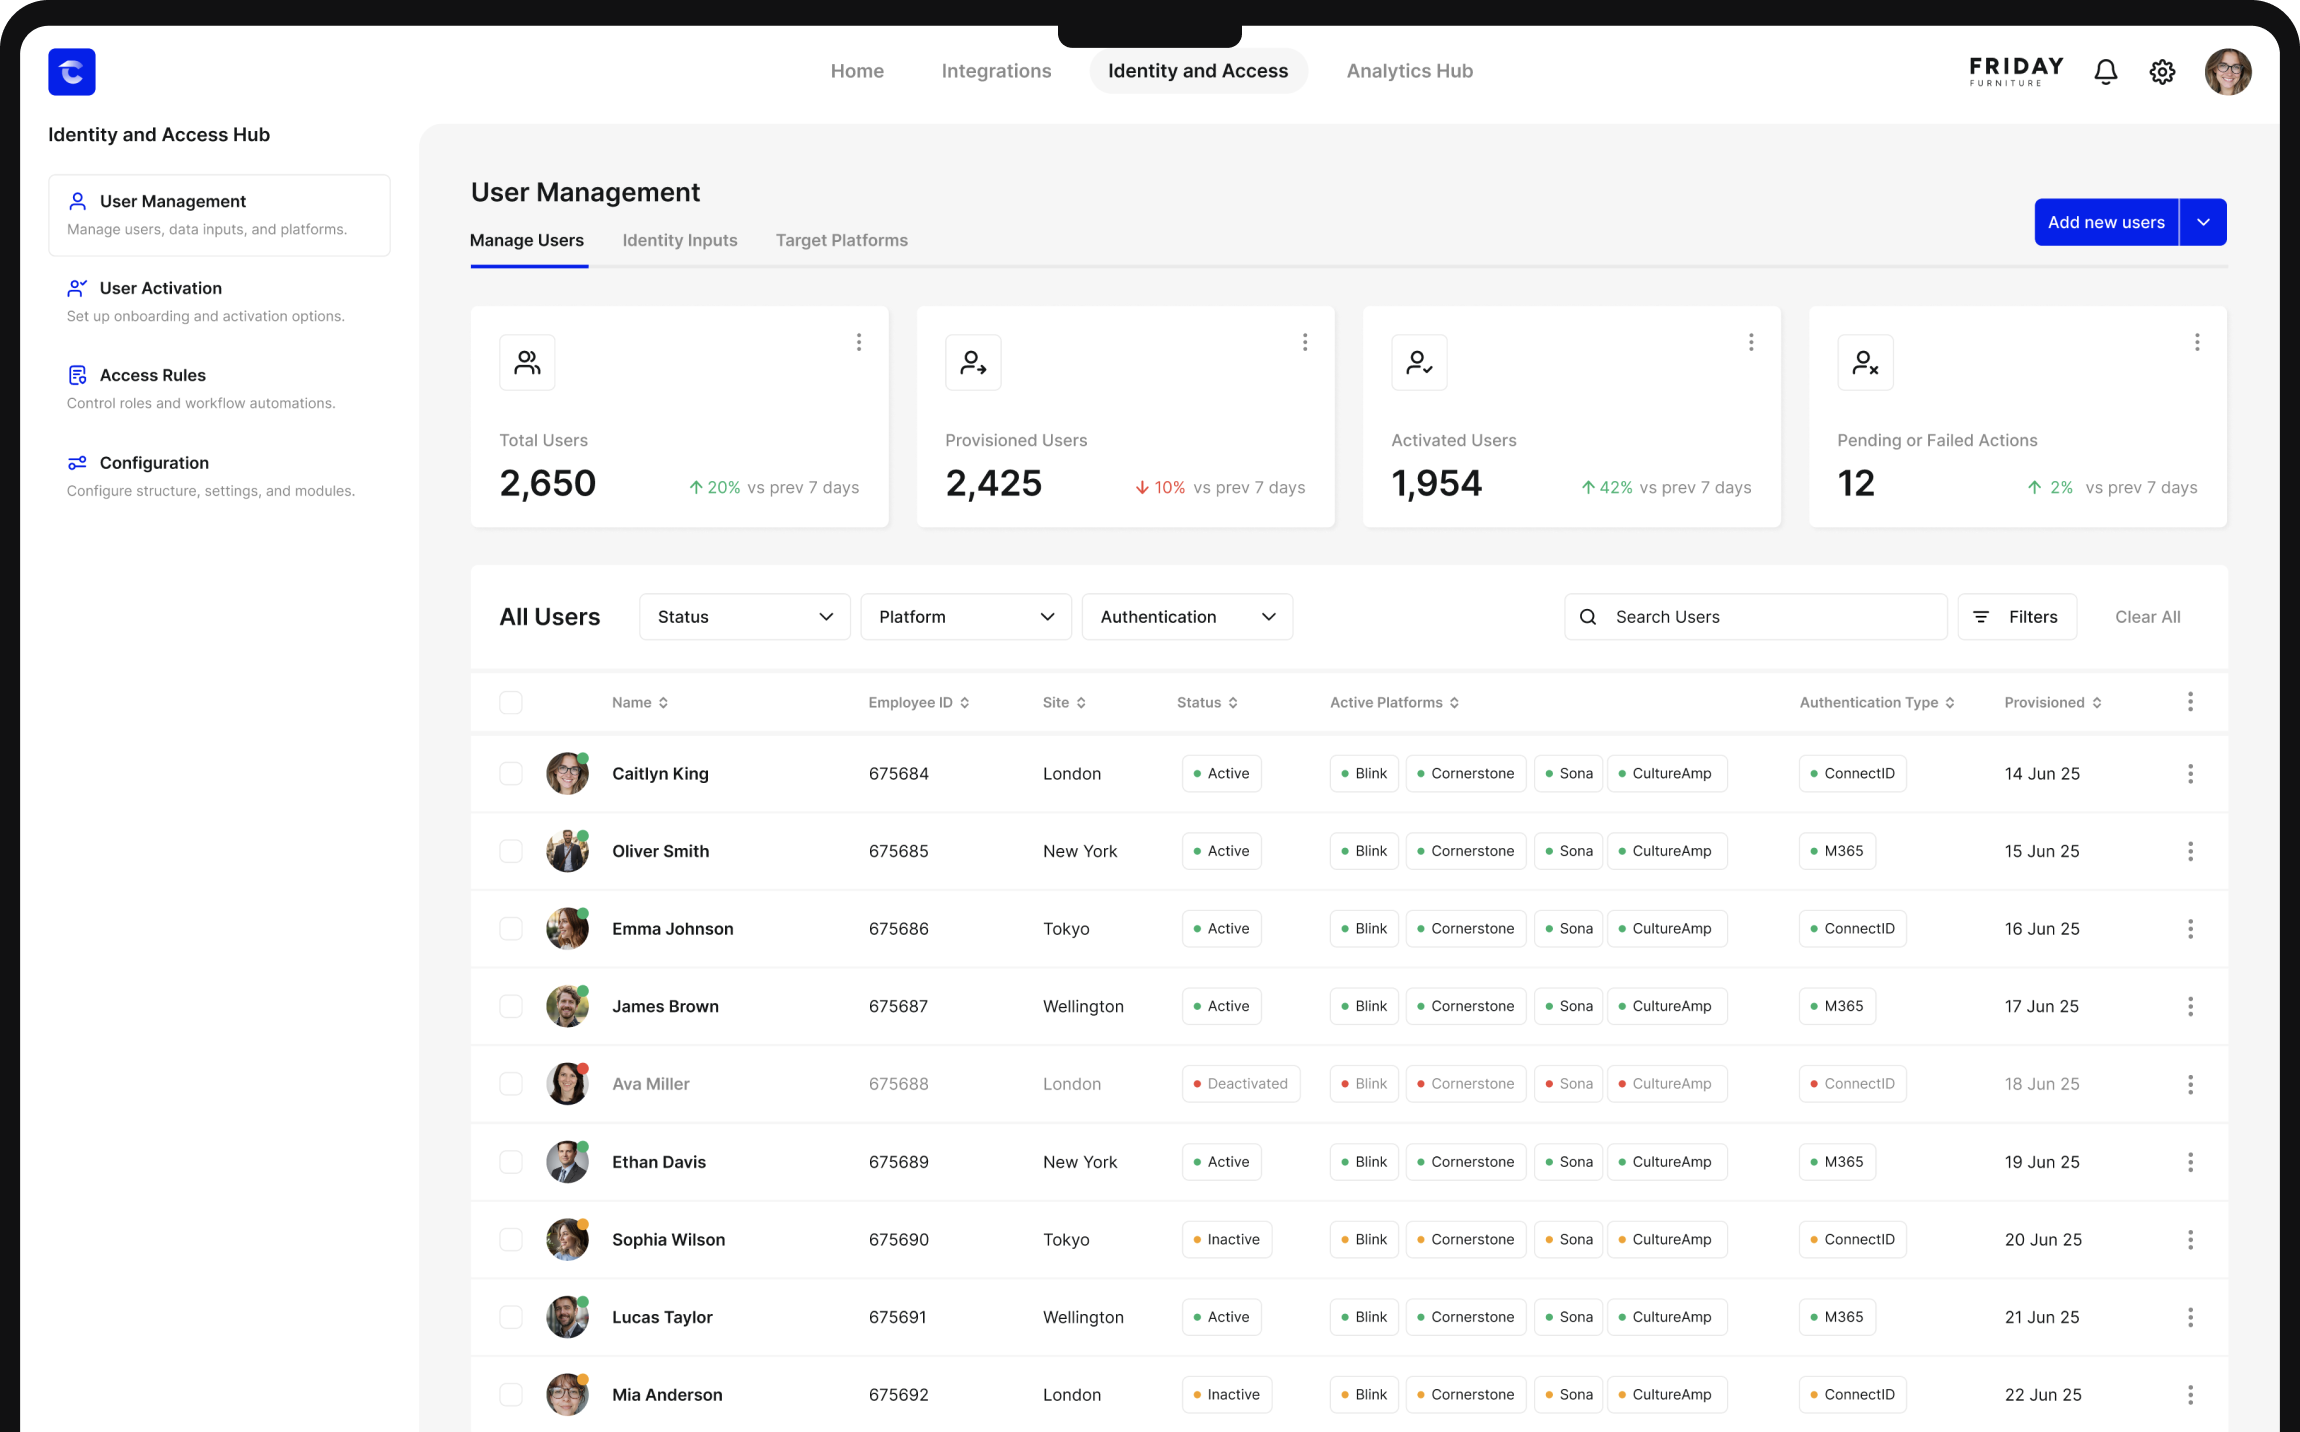Switch to Target Platforms tab
The image size is (2300, 1432).
[x=842, y=241]
